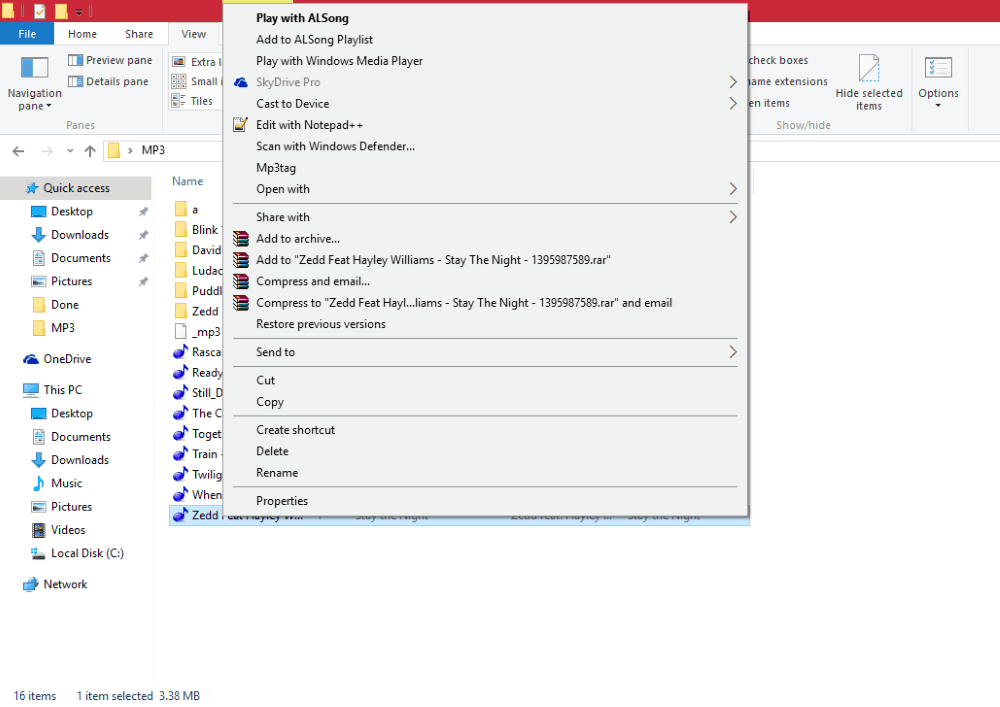Choose Add to ALSong Playlist
This screenshot has height=707, width=1000.
[x=314, y=40]
